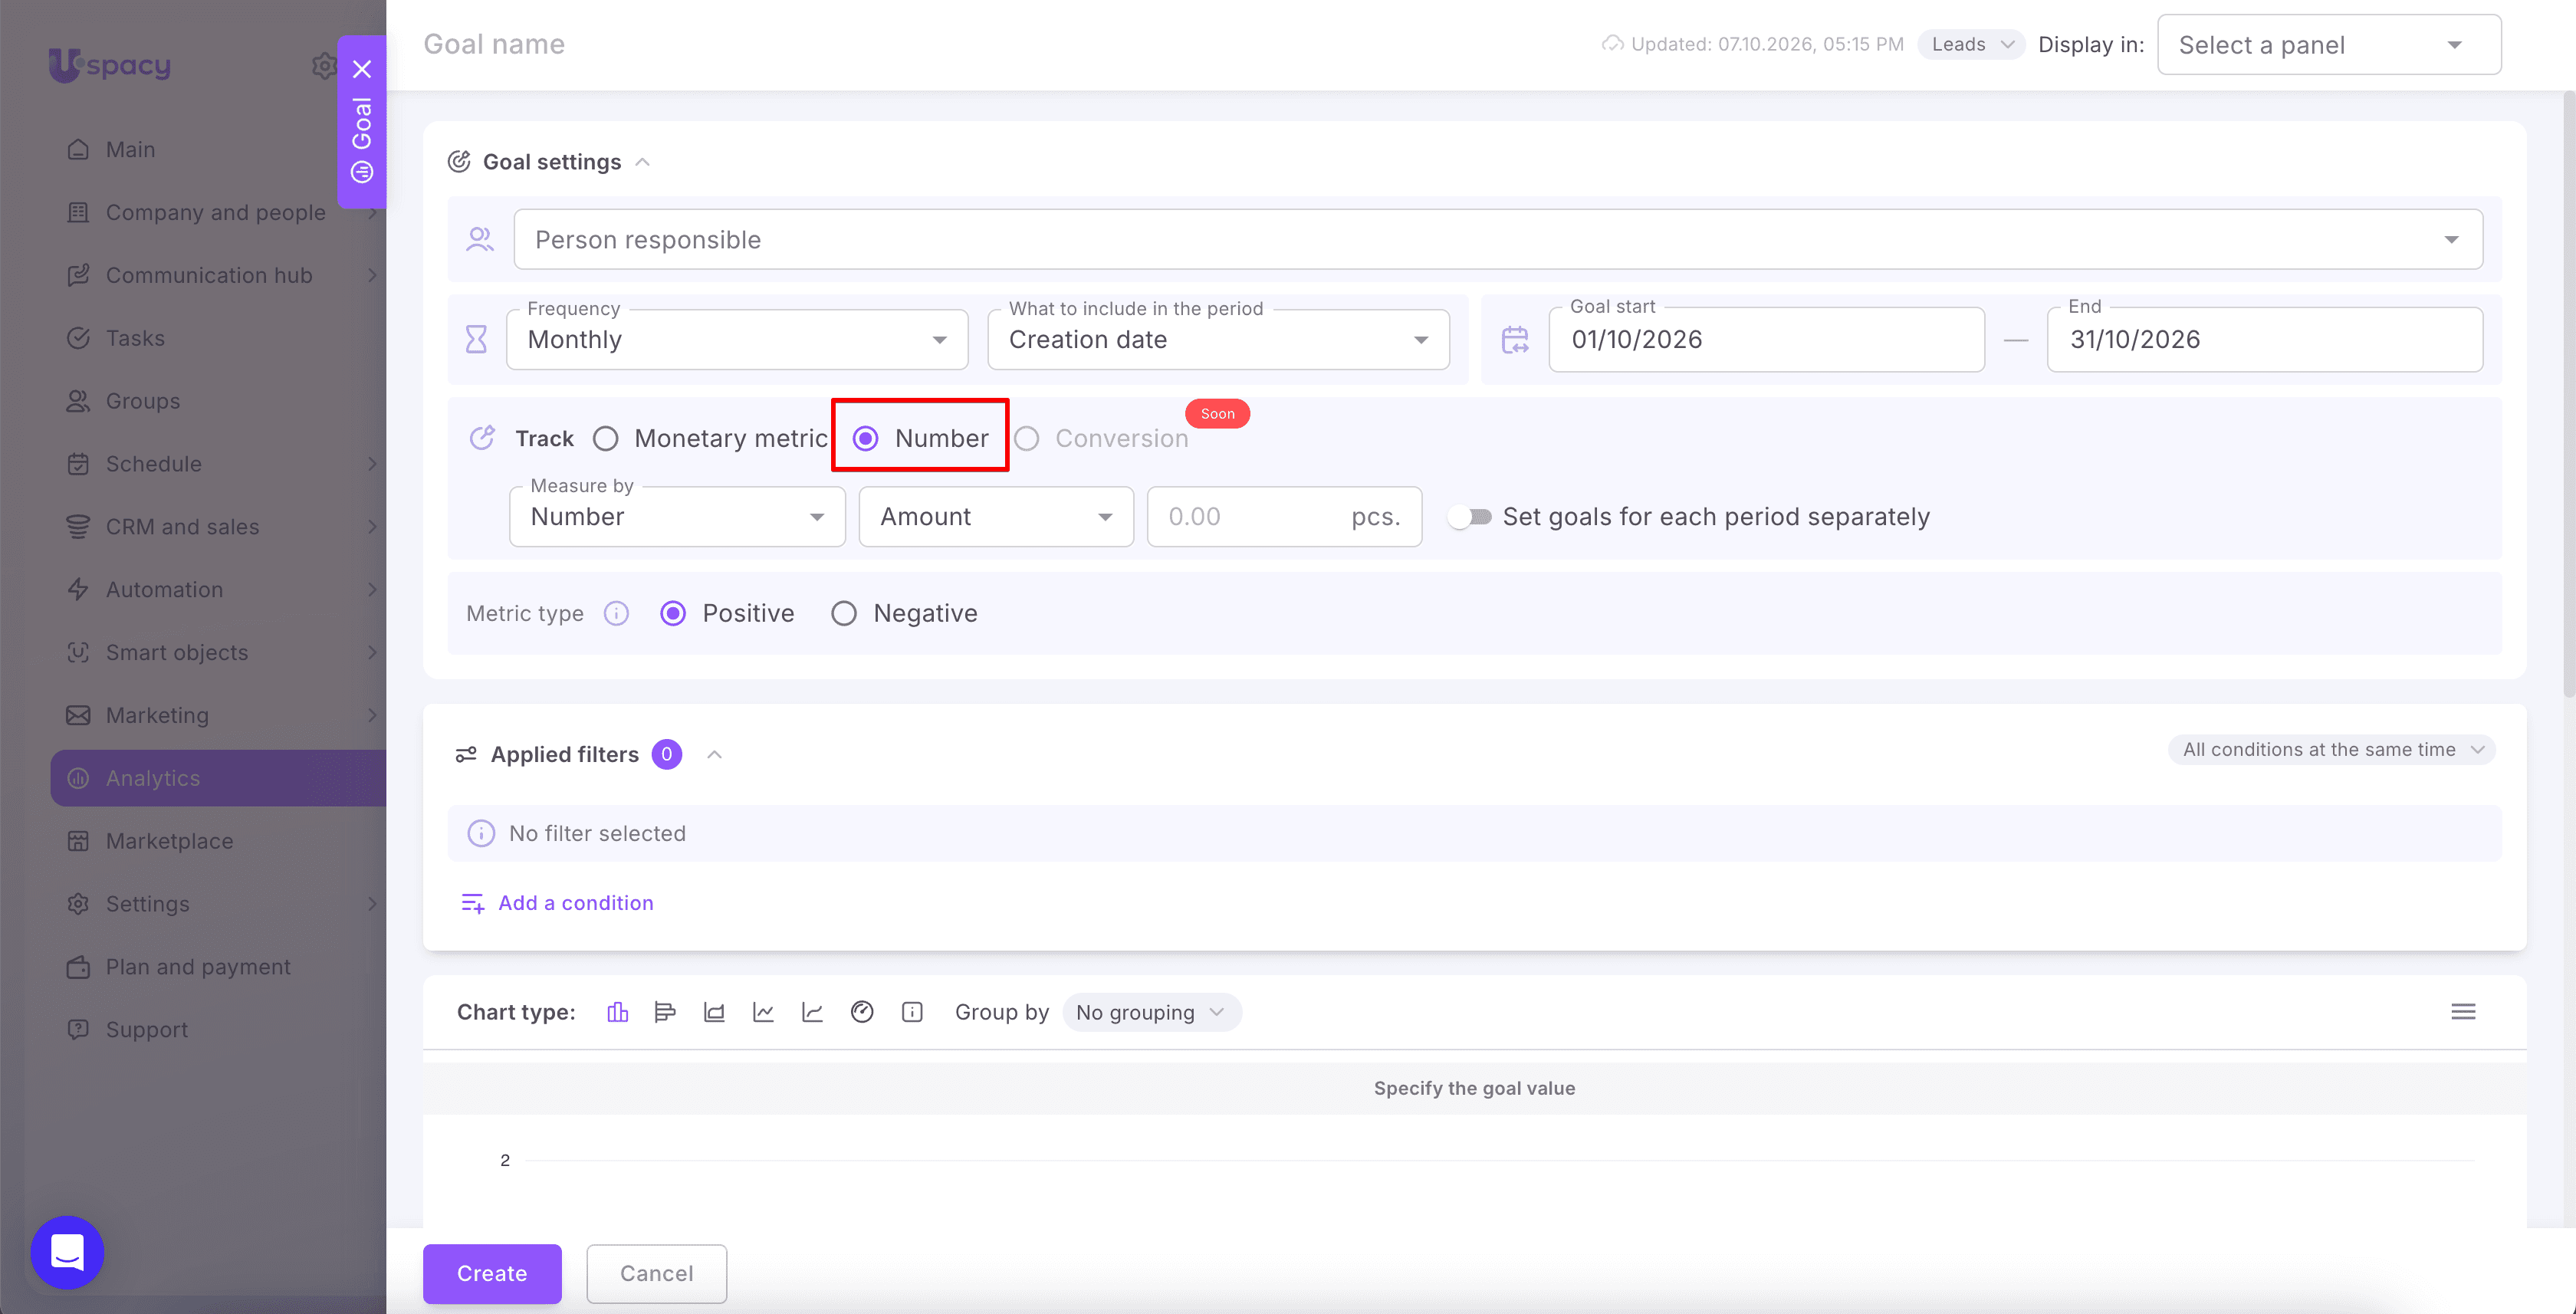The image size is (2576, 1314).
Task: Toggle set goals for each period separately
Action: [1470, 517]
